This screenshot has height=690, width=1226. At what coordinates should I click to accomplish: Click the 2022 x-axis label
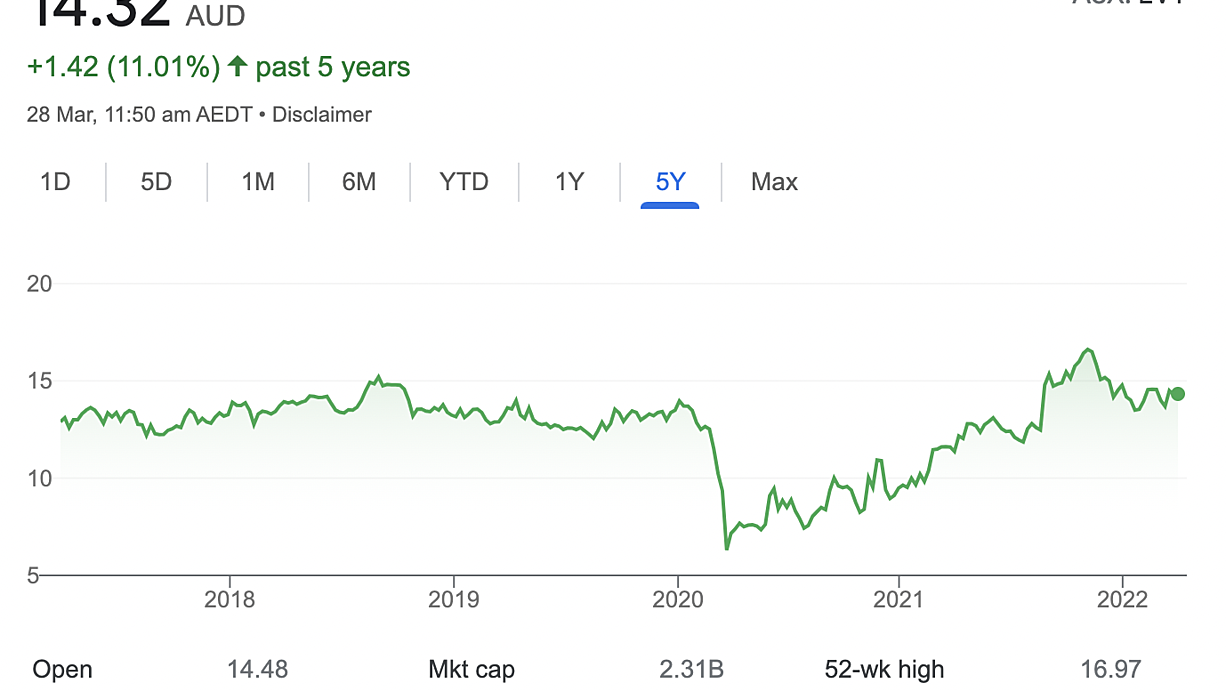1122,600
